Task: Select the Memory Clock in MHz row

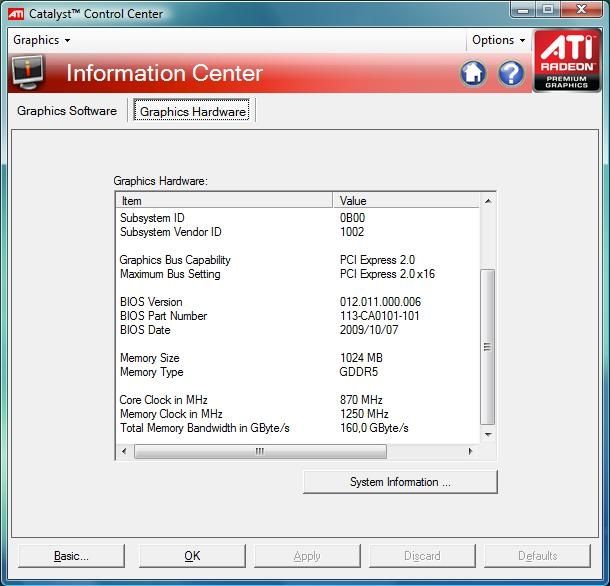Action: click(x=298, y=414)
